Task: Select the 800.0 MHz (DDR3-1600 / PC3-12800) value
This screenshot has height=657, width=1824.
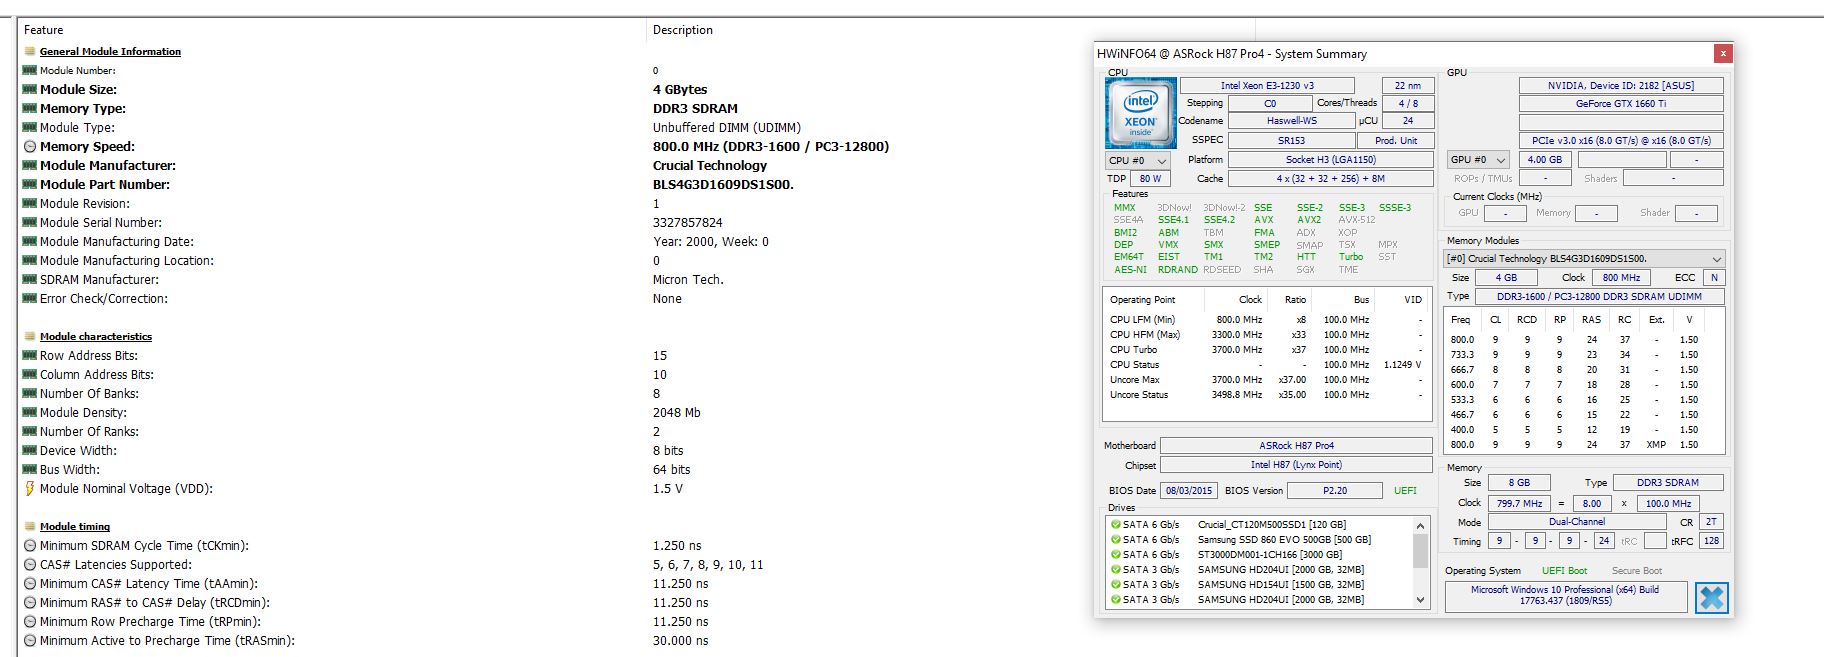Action: [x=771, y=147]
